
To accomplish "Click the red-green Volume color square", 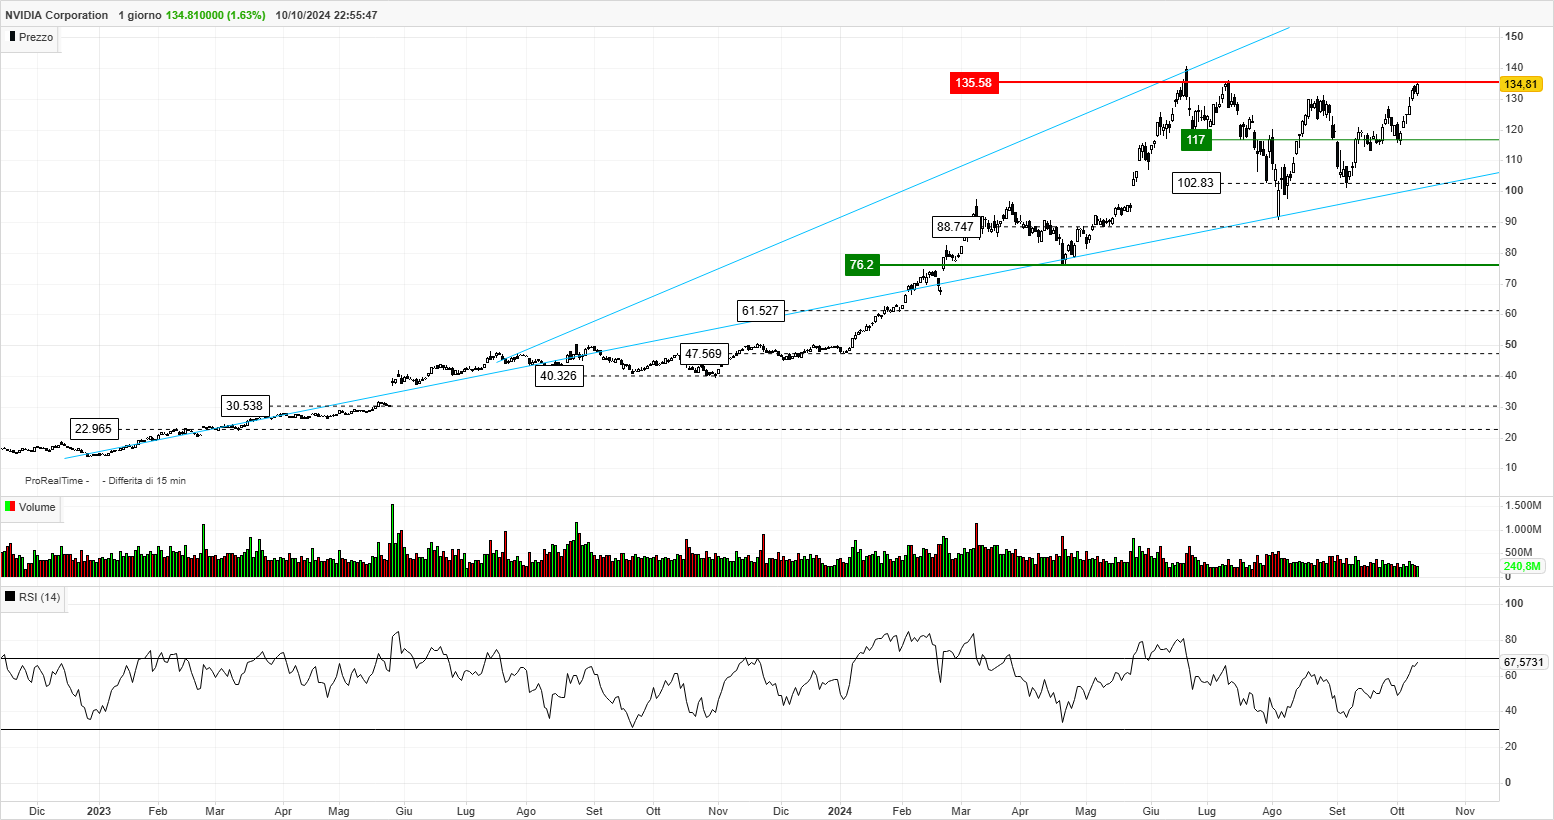I will click(x=10, y=507).
